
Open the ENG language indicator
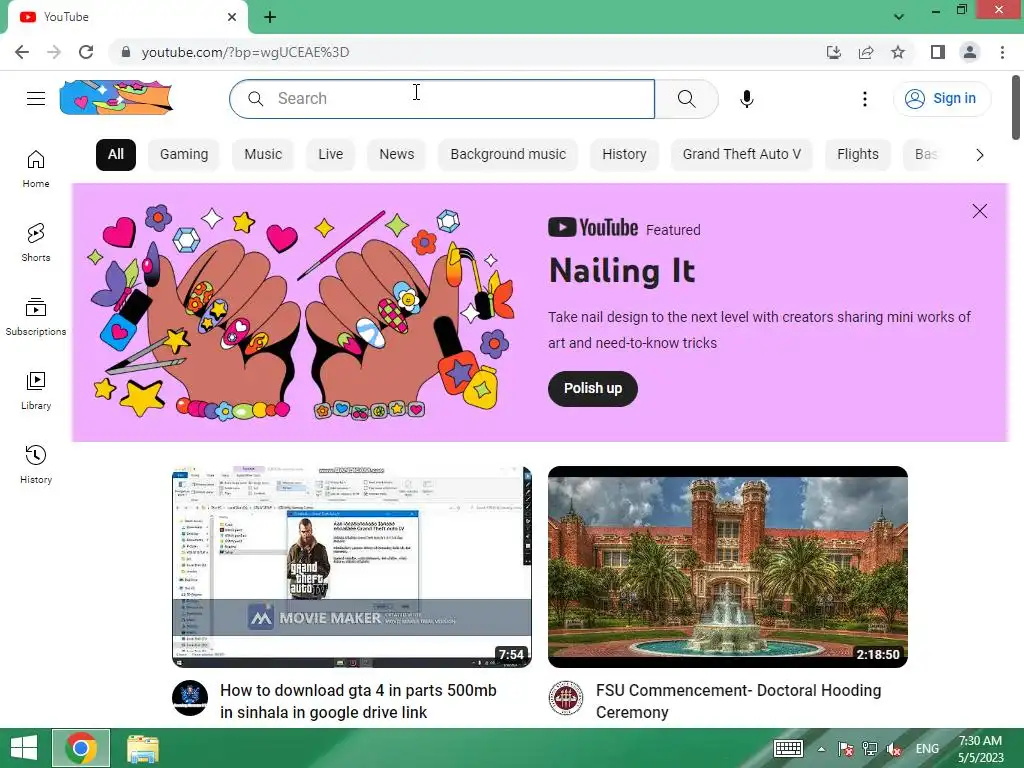[x=927, y=749]
